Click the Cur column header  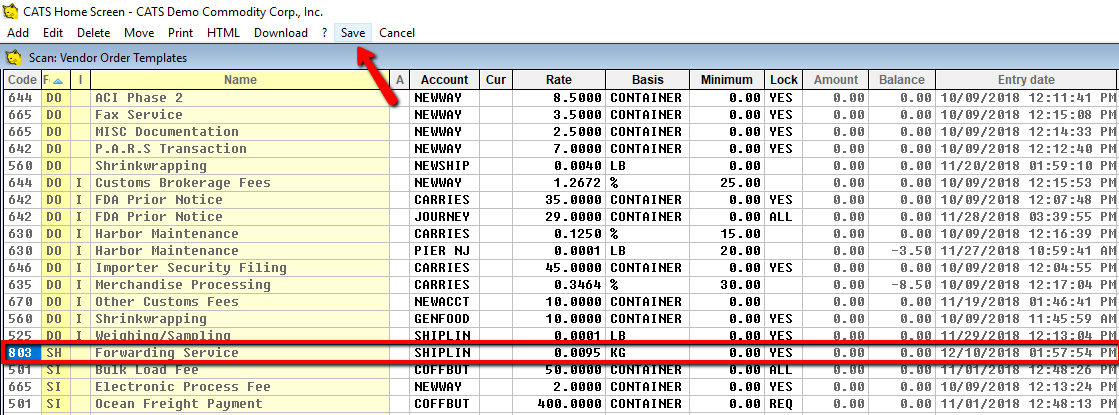tap(495, 80)
